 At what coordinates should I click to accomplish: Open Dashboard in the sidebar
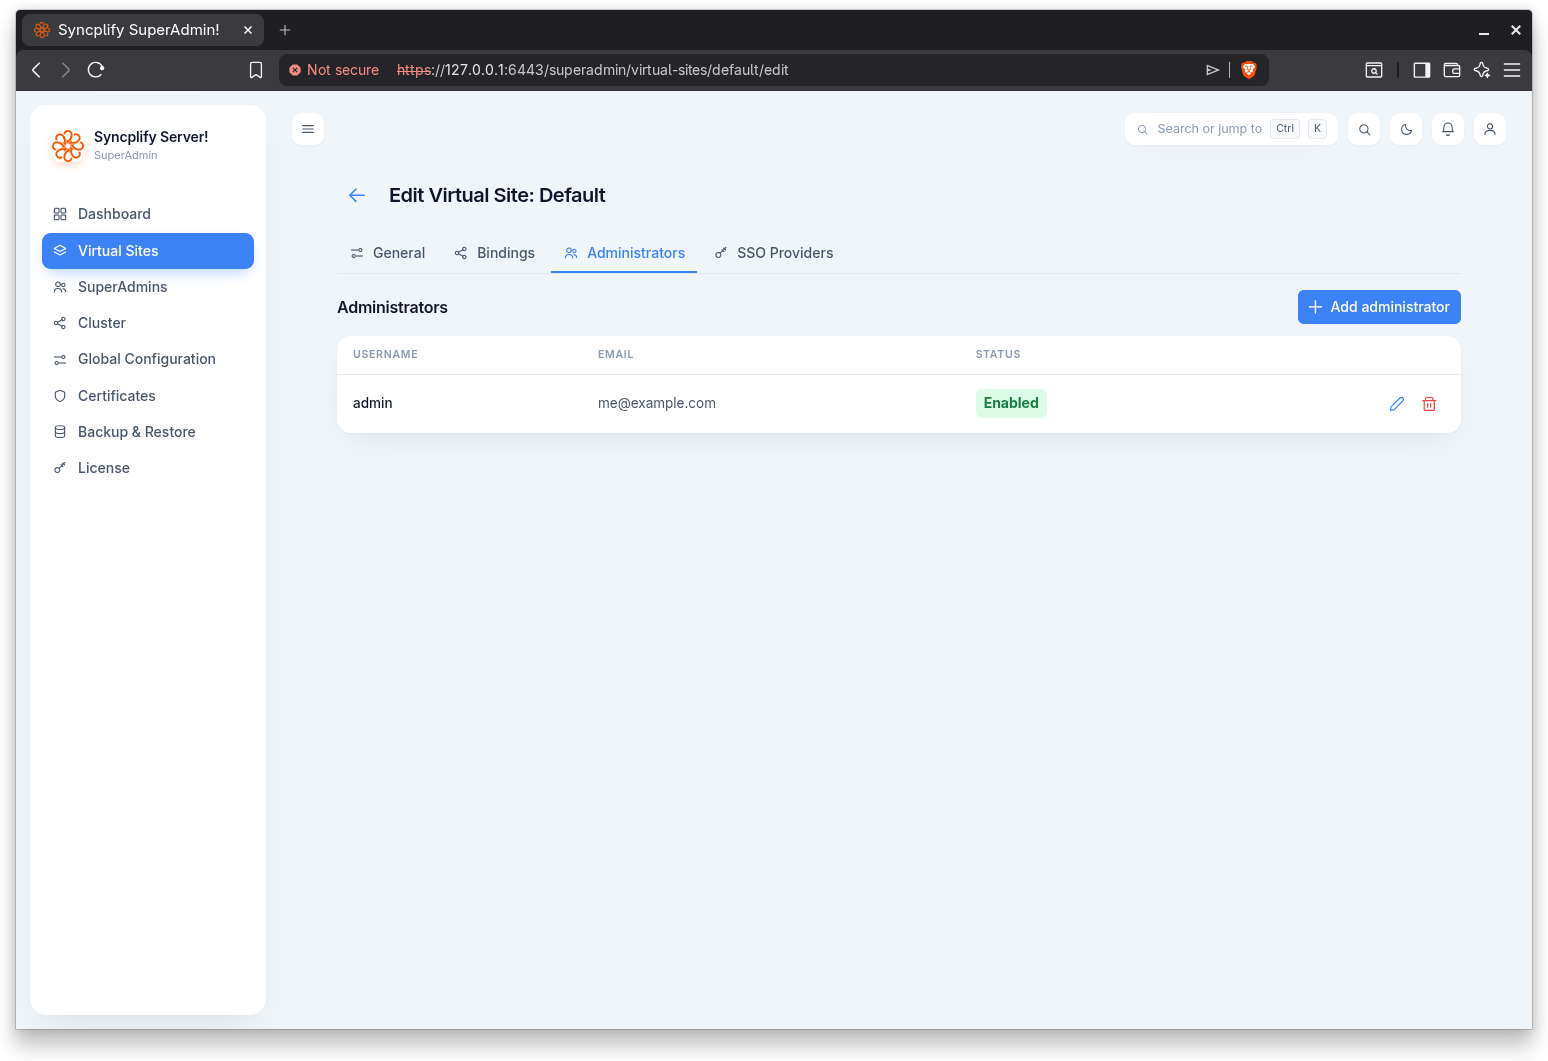click(x=148, y=214)
